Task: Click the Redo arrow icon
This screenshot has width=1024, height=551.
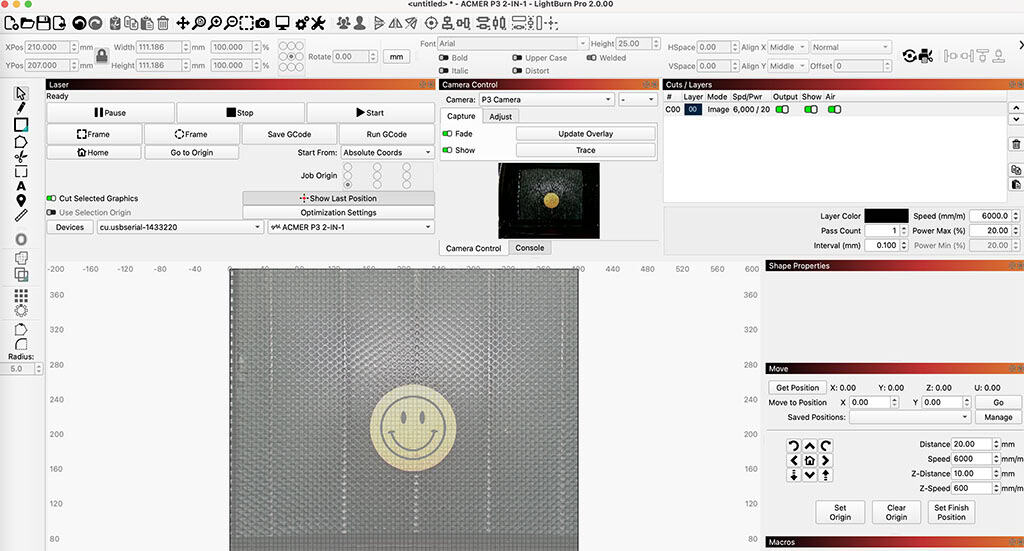Action: tap(95, 24)
